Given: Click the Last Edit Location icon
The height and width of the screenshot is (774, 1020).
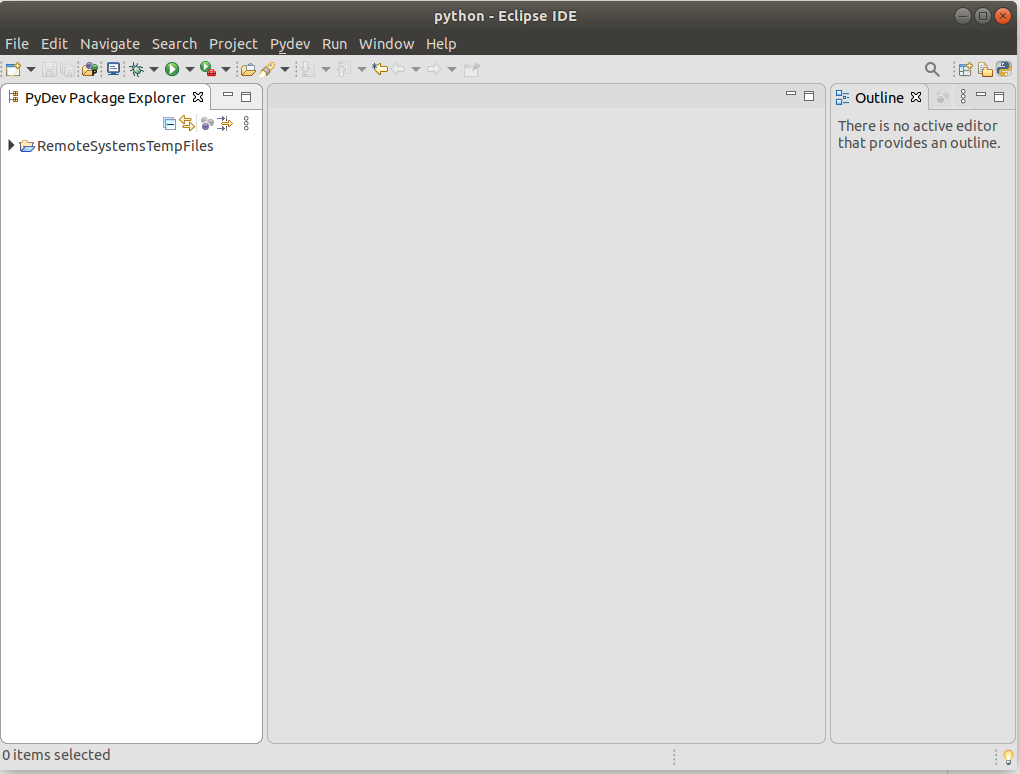Looking at the screenshot, I should point(380,69).
